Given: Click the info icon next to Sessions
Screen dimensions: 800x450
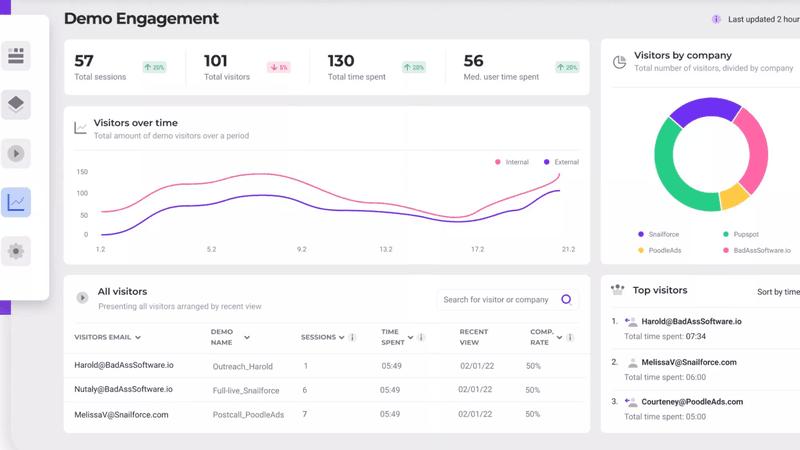Looking at the screenshot, I should tap(352, 338).
